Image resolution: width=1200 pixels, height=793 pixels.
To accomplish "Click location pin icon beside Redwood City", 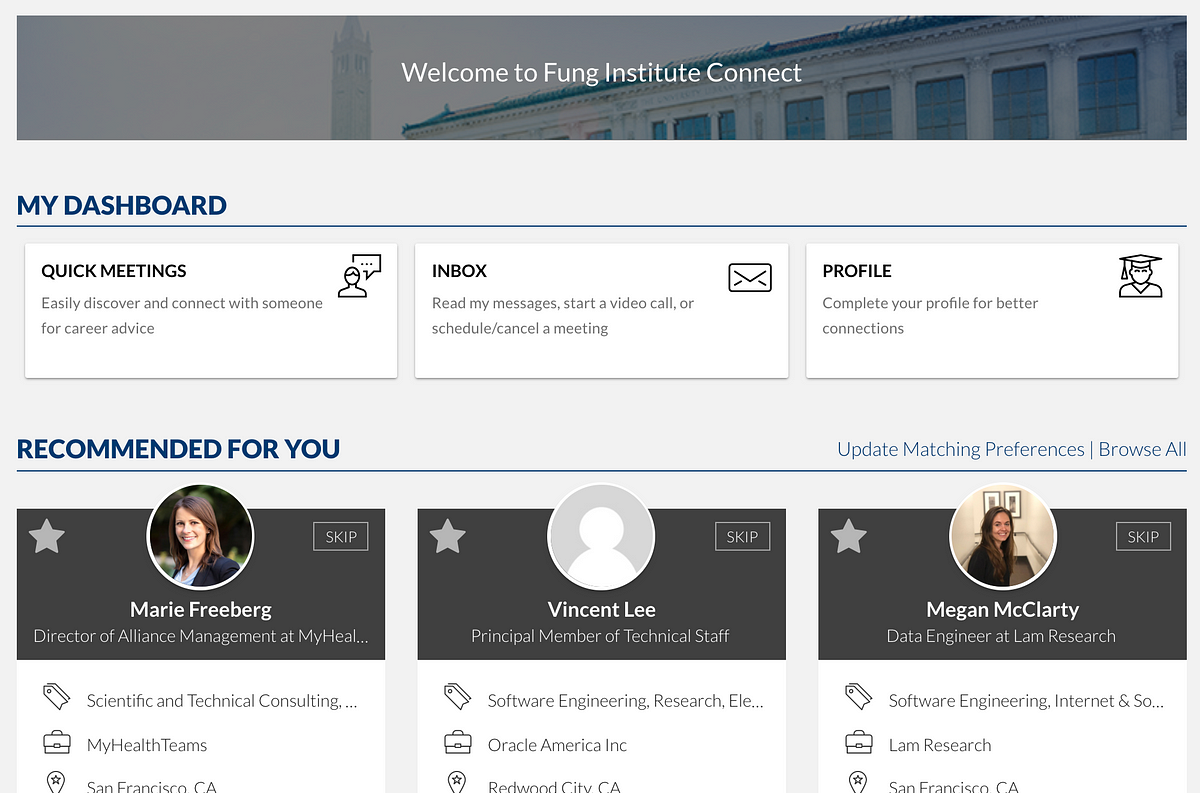I will 457,782.
